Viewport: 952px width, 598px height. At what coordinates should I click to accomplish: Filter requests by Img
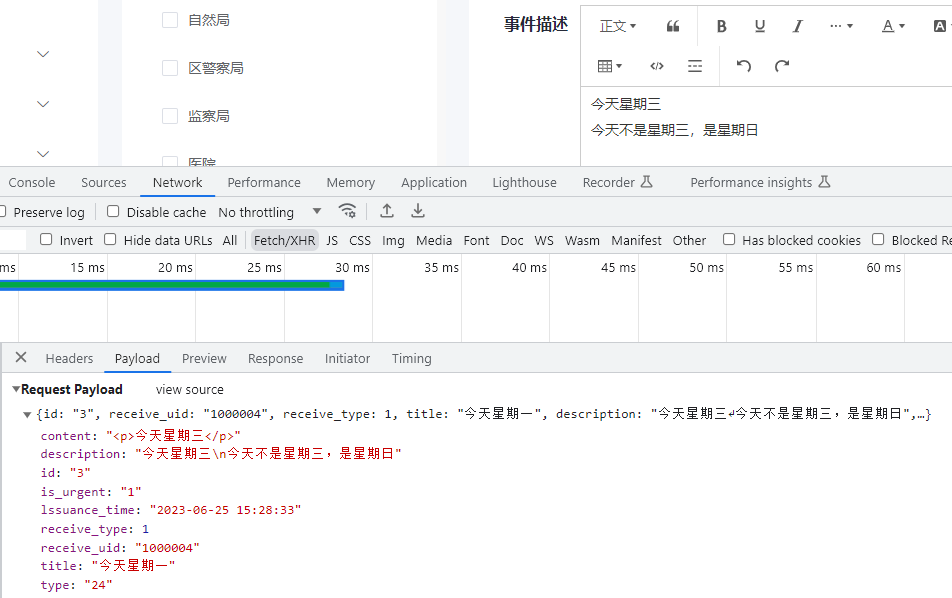tap(393, 240)
